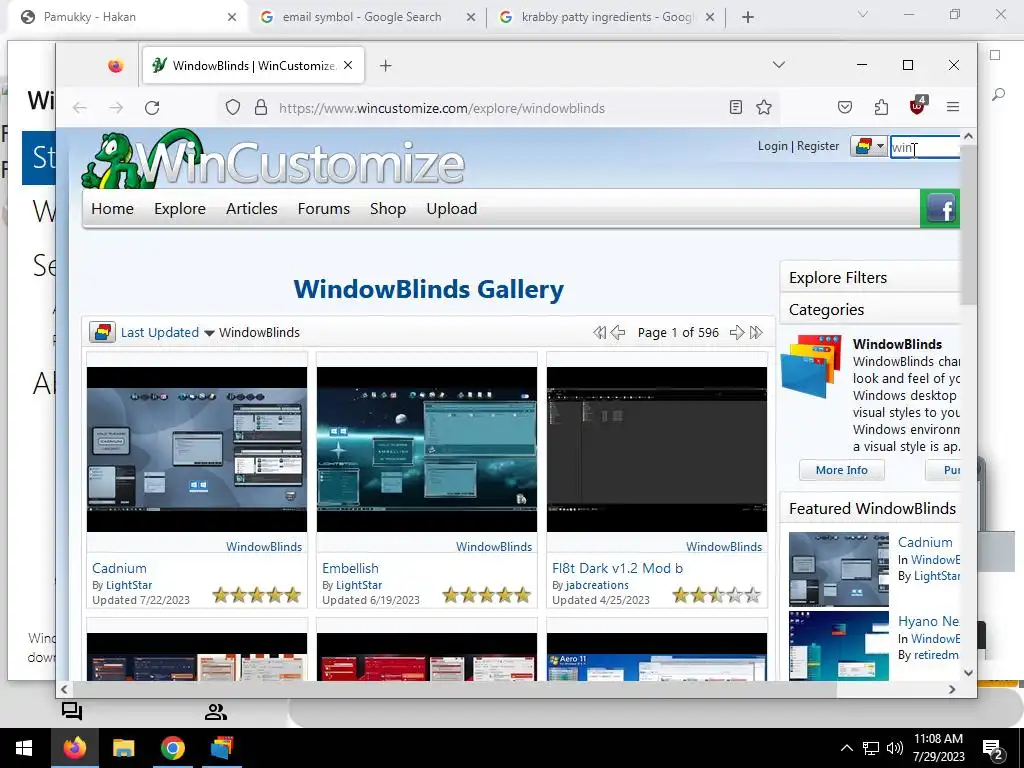
Task: Open Shop menu item
Action: [388, 209]
